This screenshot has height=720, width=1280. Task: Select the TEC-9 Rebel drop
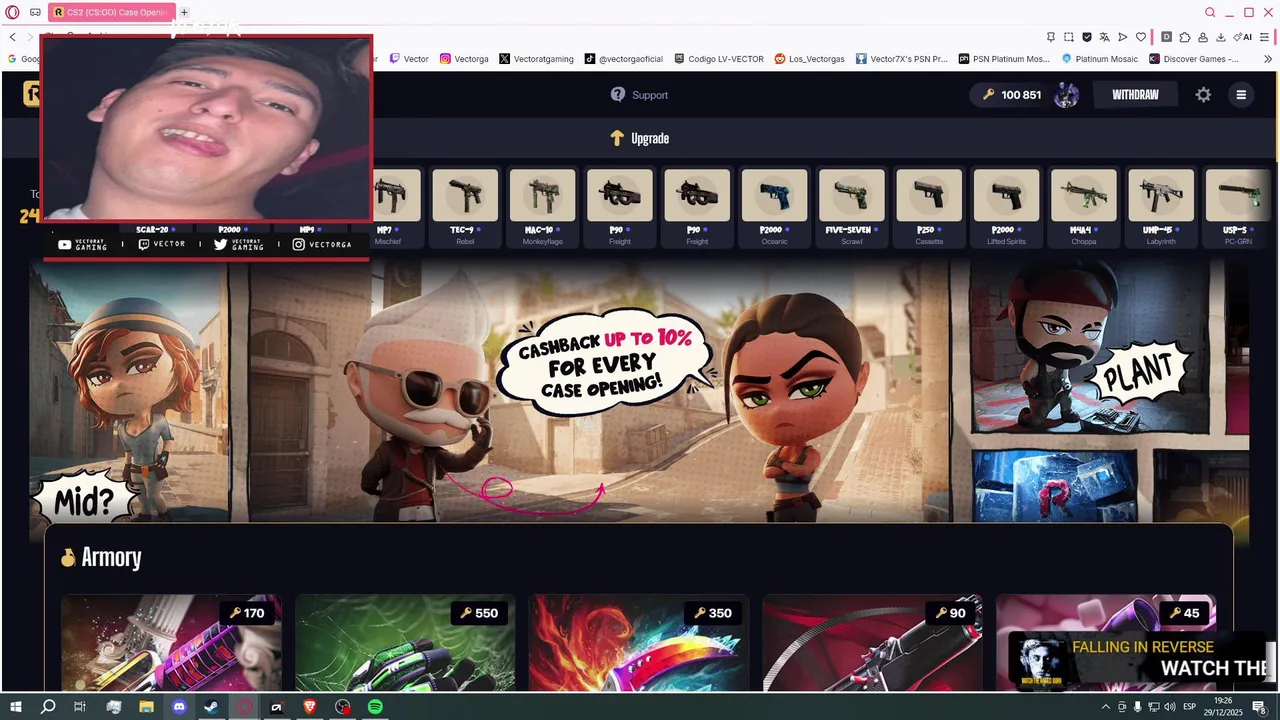click(x=465, y=206)
